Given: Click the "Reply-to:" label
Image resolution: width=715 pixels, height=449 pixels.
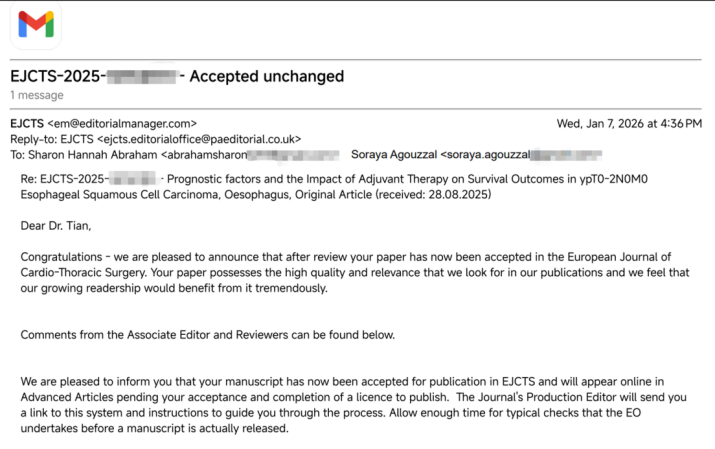Looking at the screenshot, I should (x=35, y=139).
